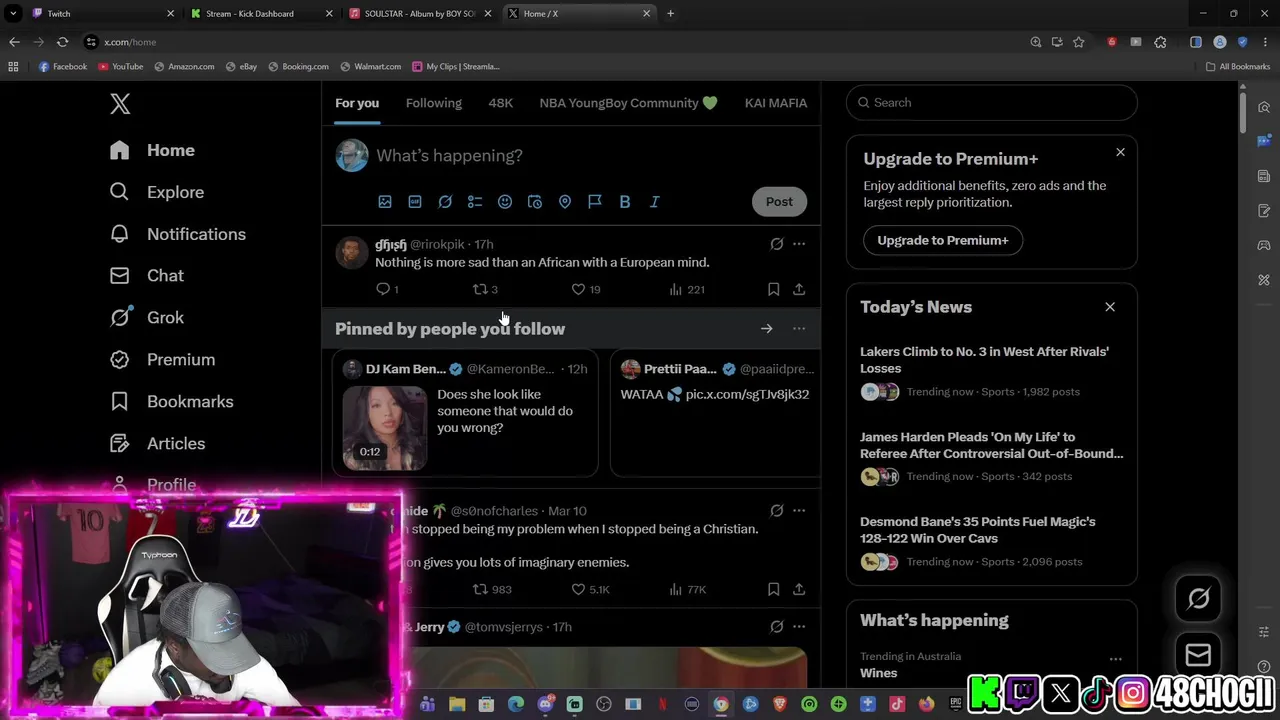This screenshot has height=720, width=1280.
Task: Open Explore from the left sidebar
Action: pyautogui.click(x=157, y=192)
